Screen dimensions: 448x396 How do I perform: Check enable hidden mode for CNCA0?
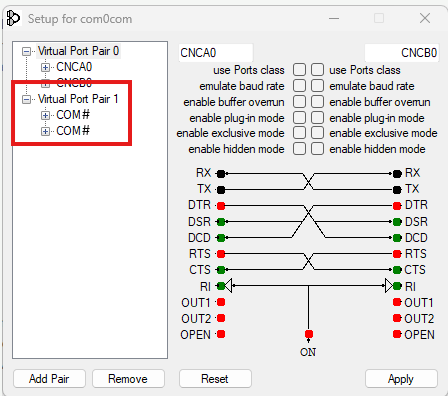click(299, 149)
